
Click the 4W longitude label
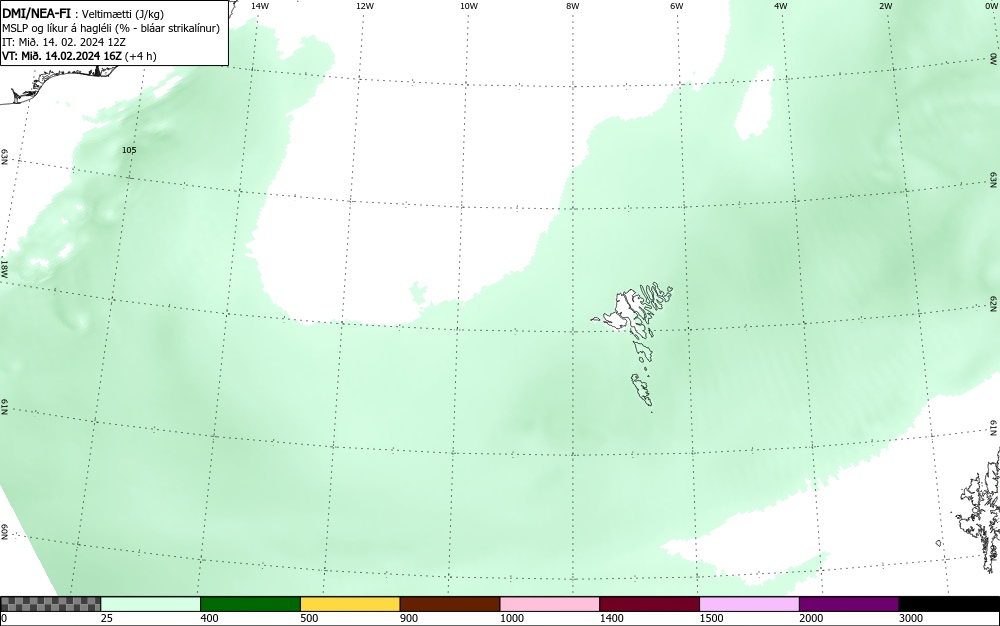click(781, 6)
